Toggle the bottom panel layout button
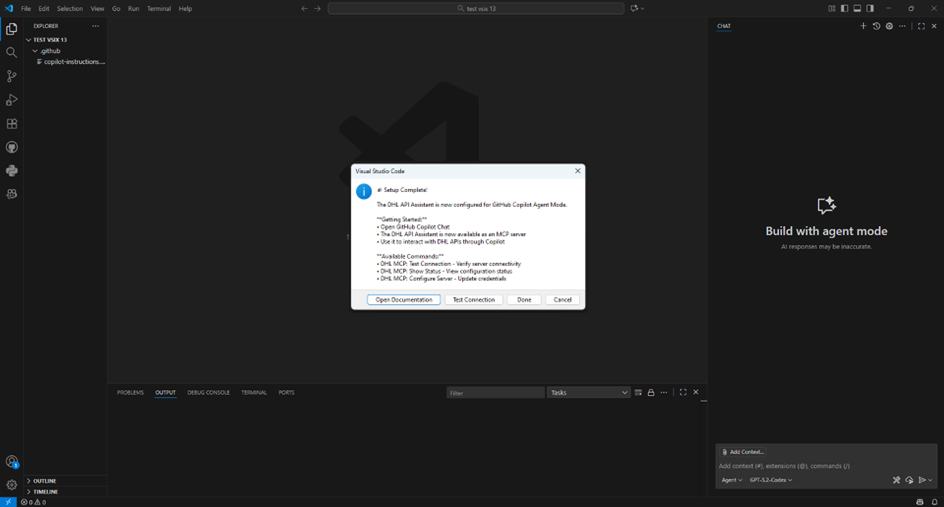Screen dimensions: 944x507 (x=857, y=8)
